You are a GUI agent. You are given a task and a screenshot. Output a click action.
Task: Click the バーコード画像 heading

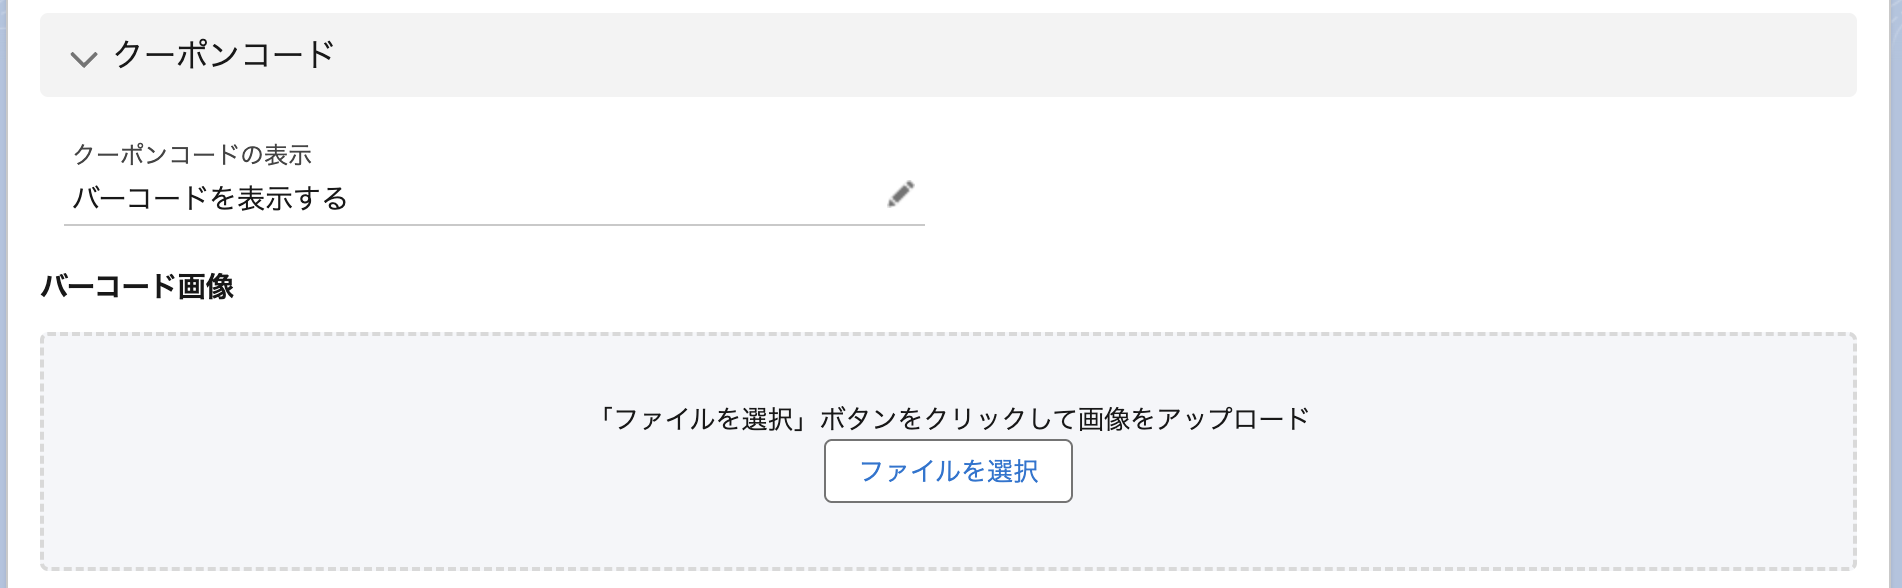tap(137, 287)
